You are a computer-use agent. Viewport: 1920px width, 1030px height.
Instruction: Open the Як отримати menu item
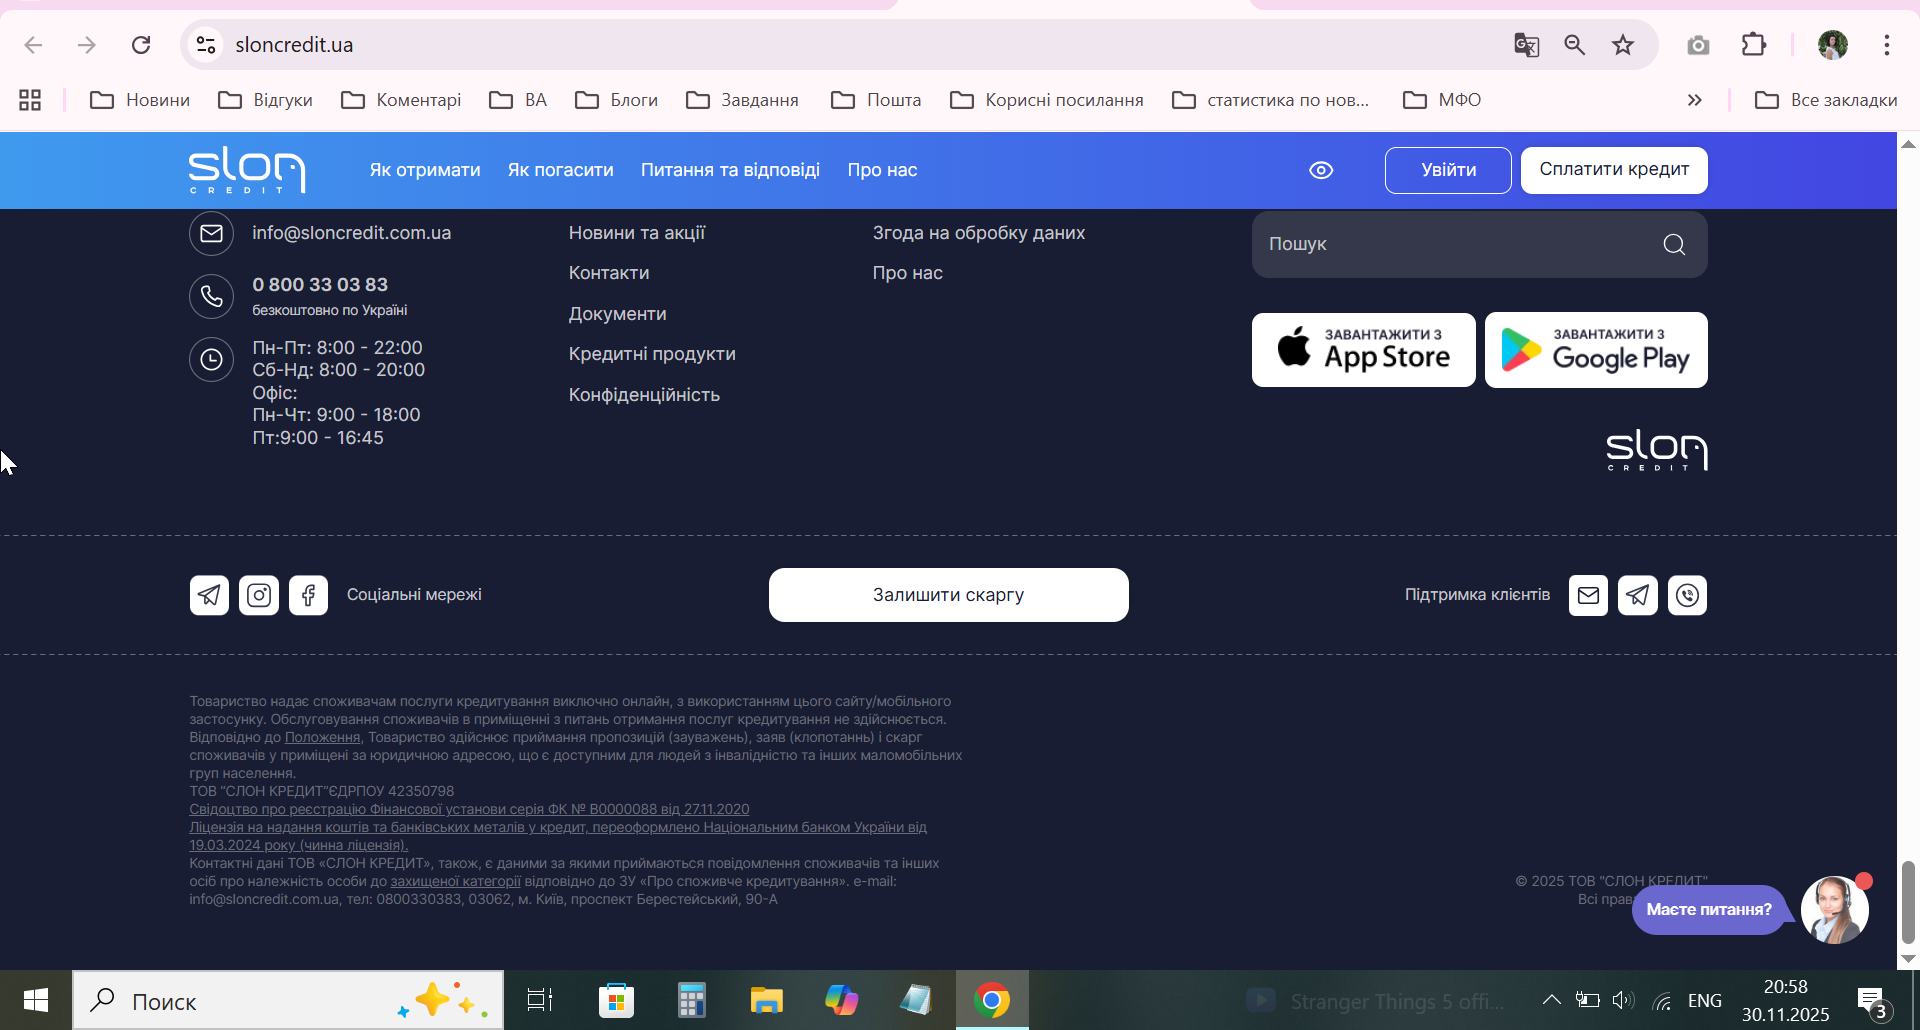point(425,170)
